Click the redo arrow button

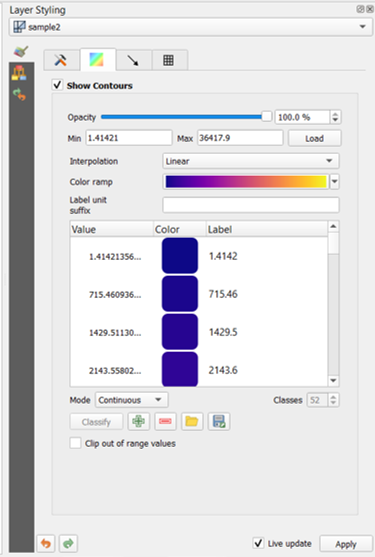pos(68,543)
